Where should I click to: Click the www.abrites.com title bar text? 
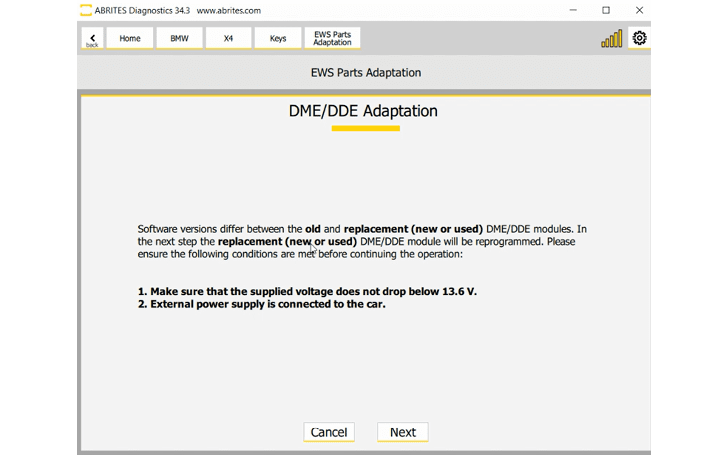228,10
